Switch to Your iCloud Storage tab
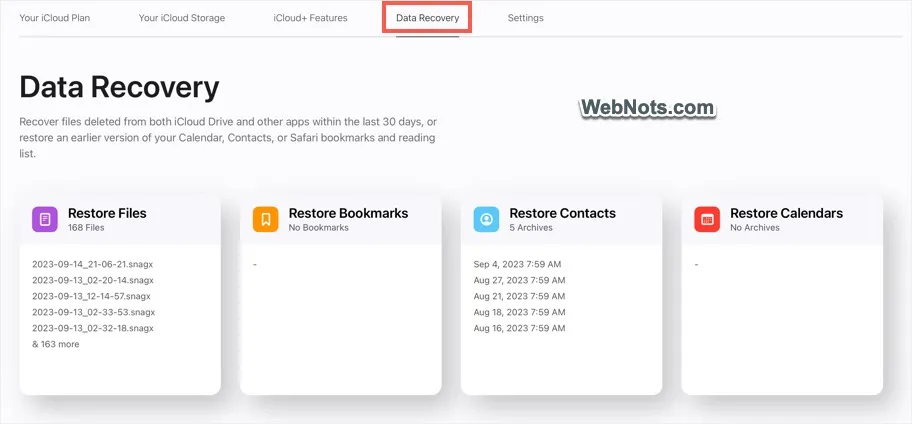 point(181,18)
